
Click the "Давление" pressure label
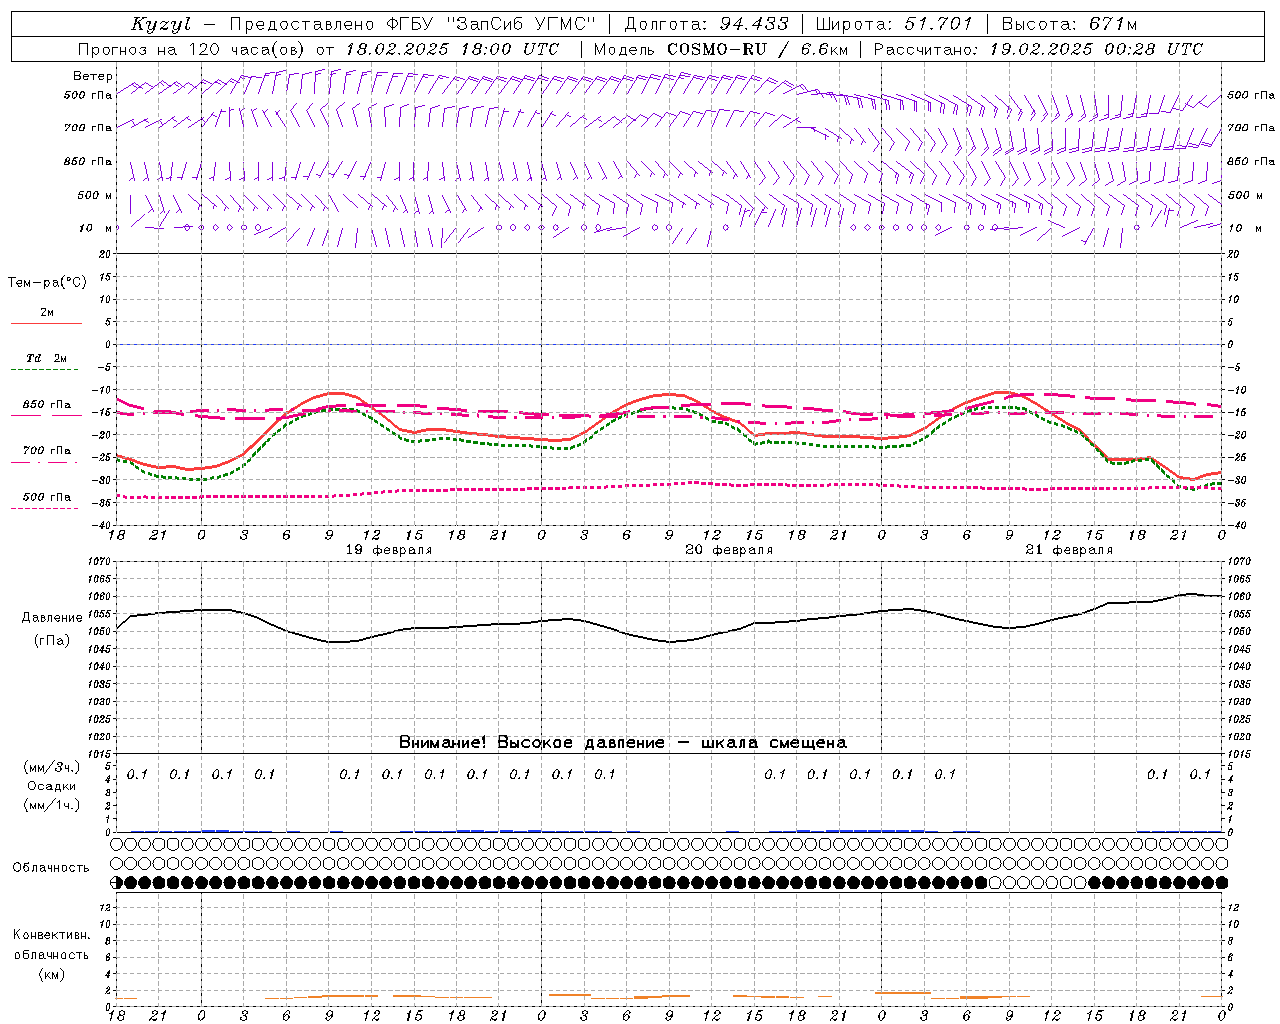point(52,618)
